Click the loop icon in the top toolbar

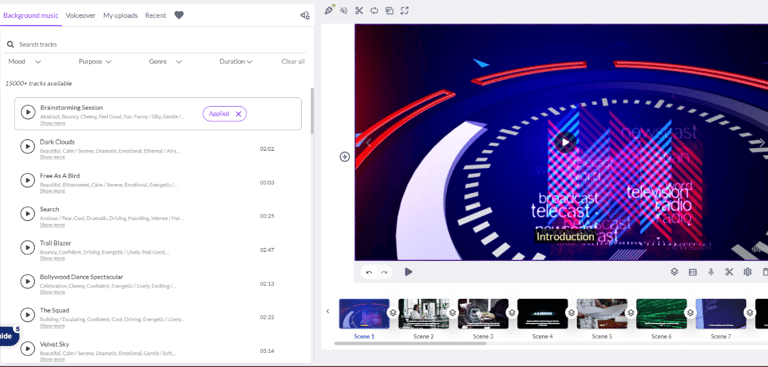point(374,10)
